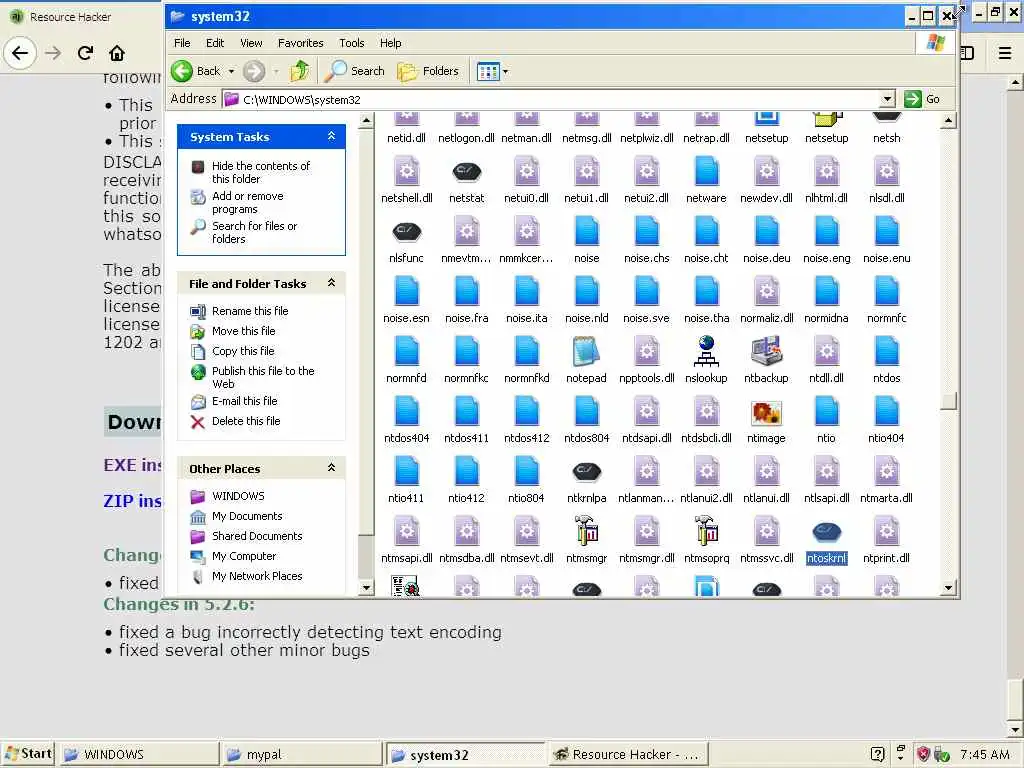The width and height of the screenshot is (1024, 768).
Task: Go to Shared Documents in Other Places
Action: click(x=257, y=536)
